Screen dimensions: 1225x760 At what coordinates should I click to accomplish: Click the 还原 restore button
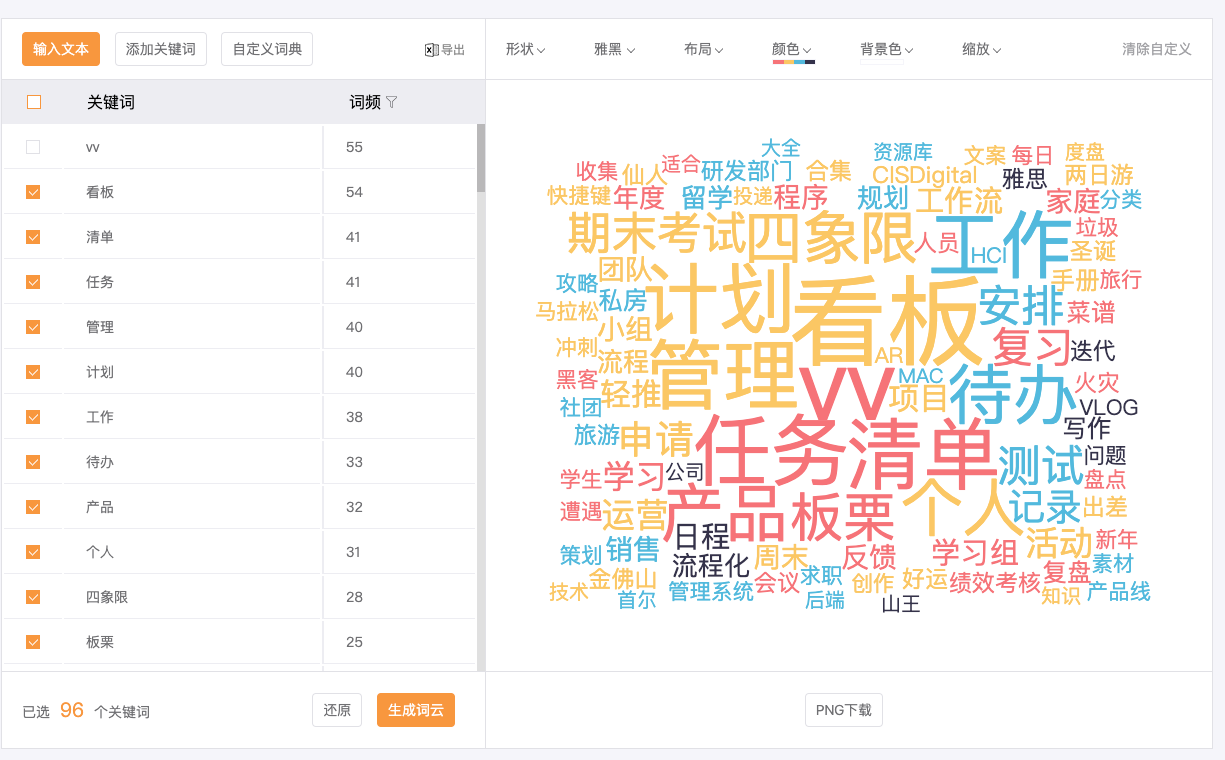(337, 710)
